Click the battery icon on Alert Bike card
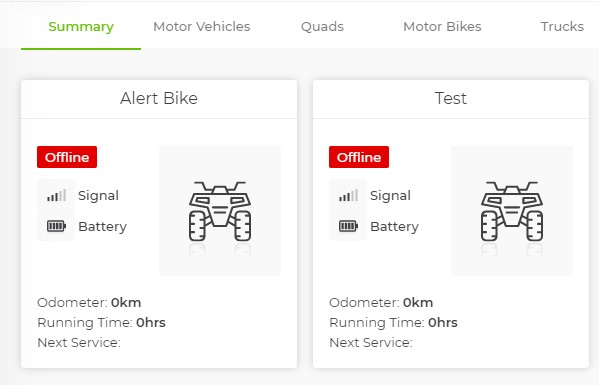 coord(56,226)
